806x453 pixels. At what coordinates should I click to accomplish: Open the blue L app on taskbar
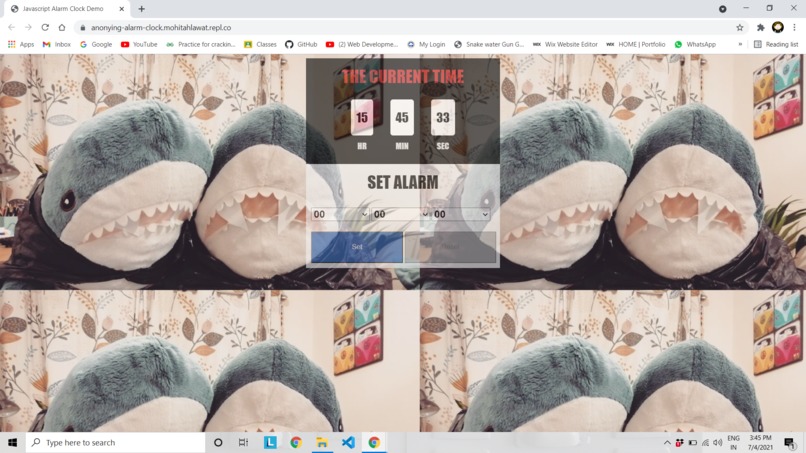[x=270, y=442]
